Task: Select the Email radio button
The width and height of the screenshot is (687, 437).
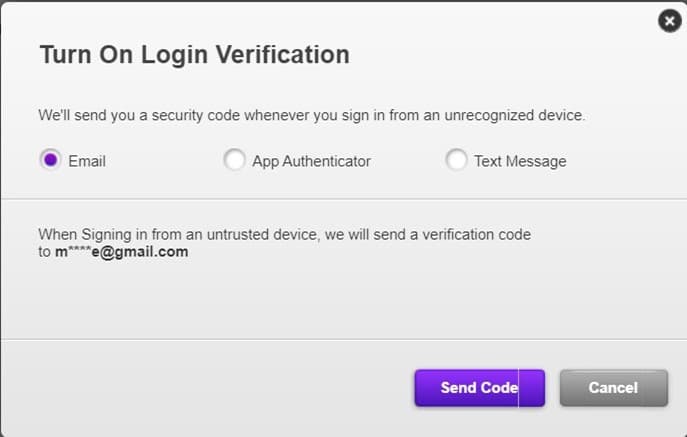Action: pos(50,160)
